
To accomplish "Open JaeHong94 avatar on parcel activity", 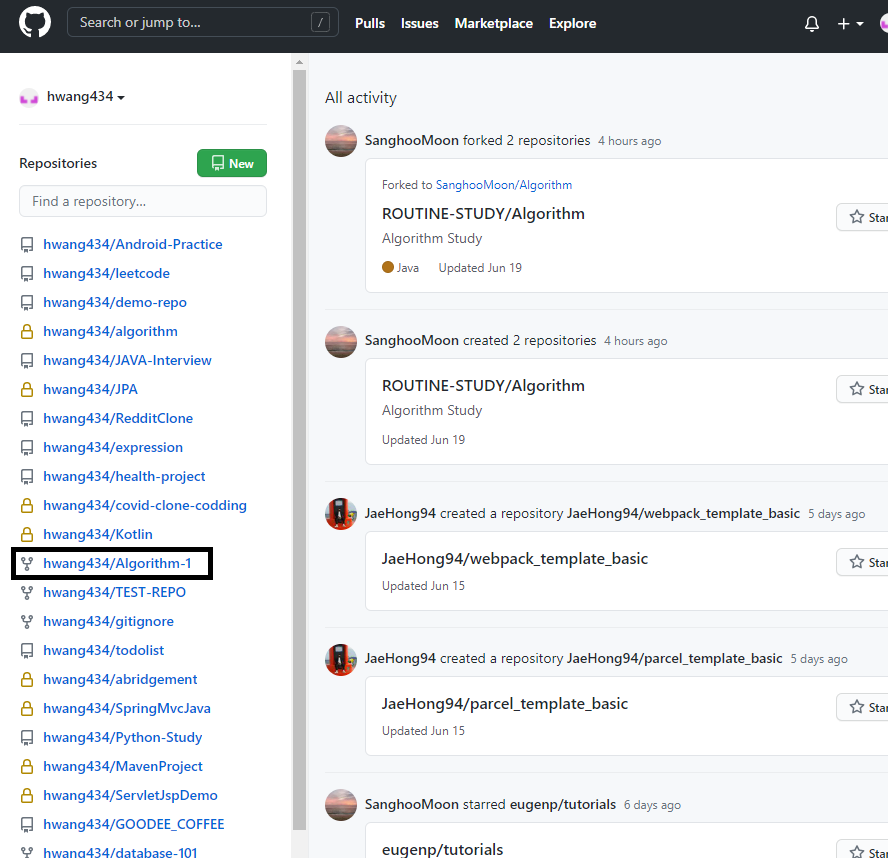I will (341, 659).
